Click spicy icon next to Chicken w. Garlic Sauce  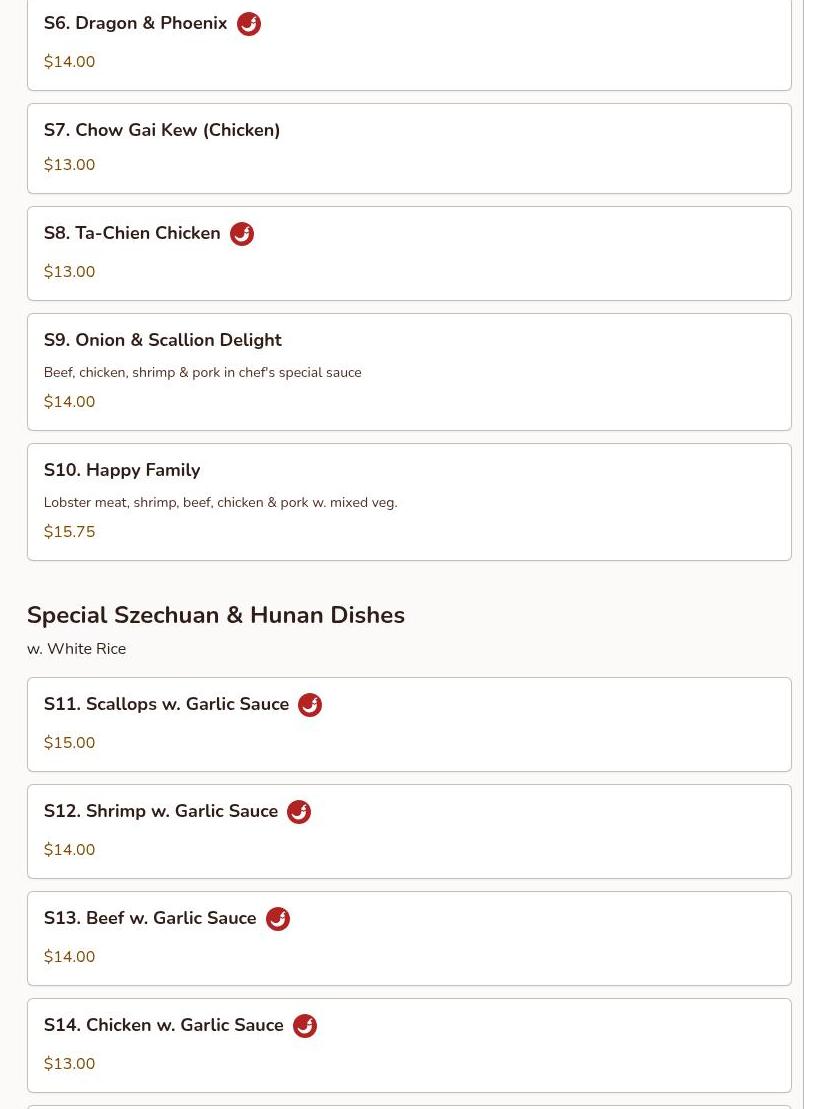coord(305,1025)
